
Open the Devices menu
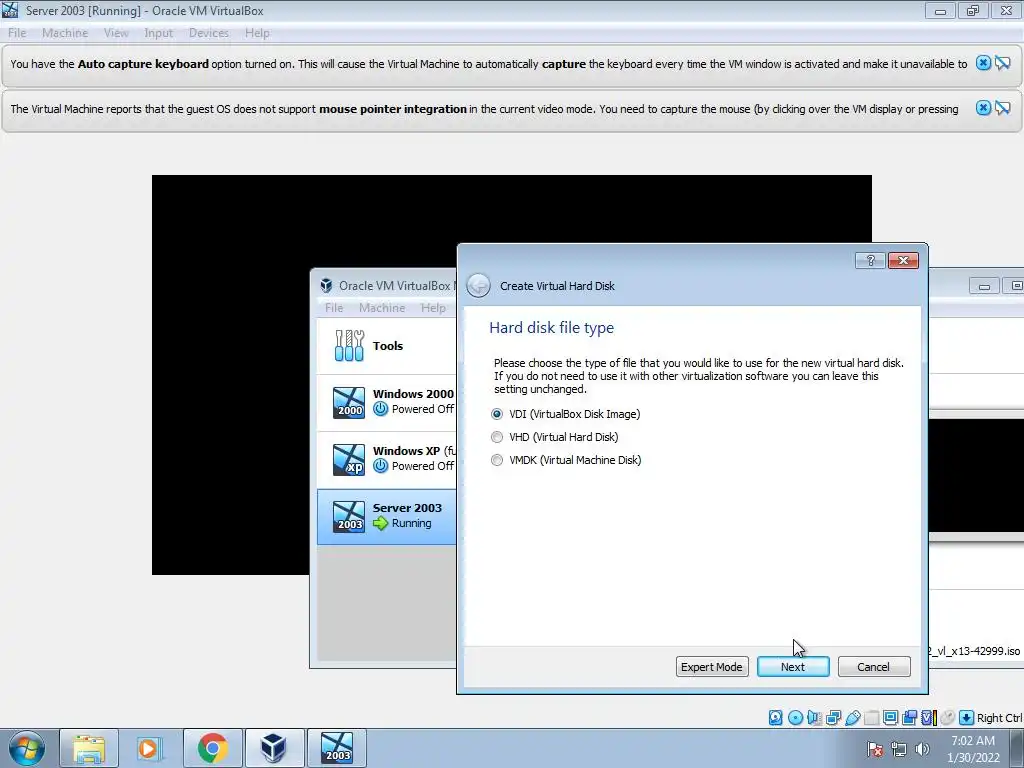click(x=209, y=33)
